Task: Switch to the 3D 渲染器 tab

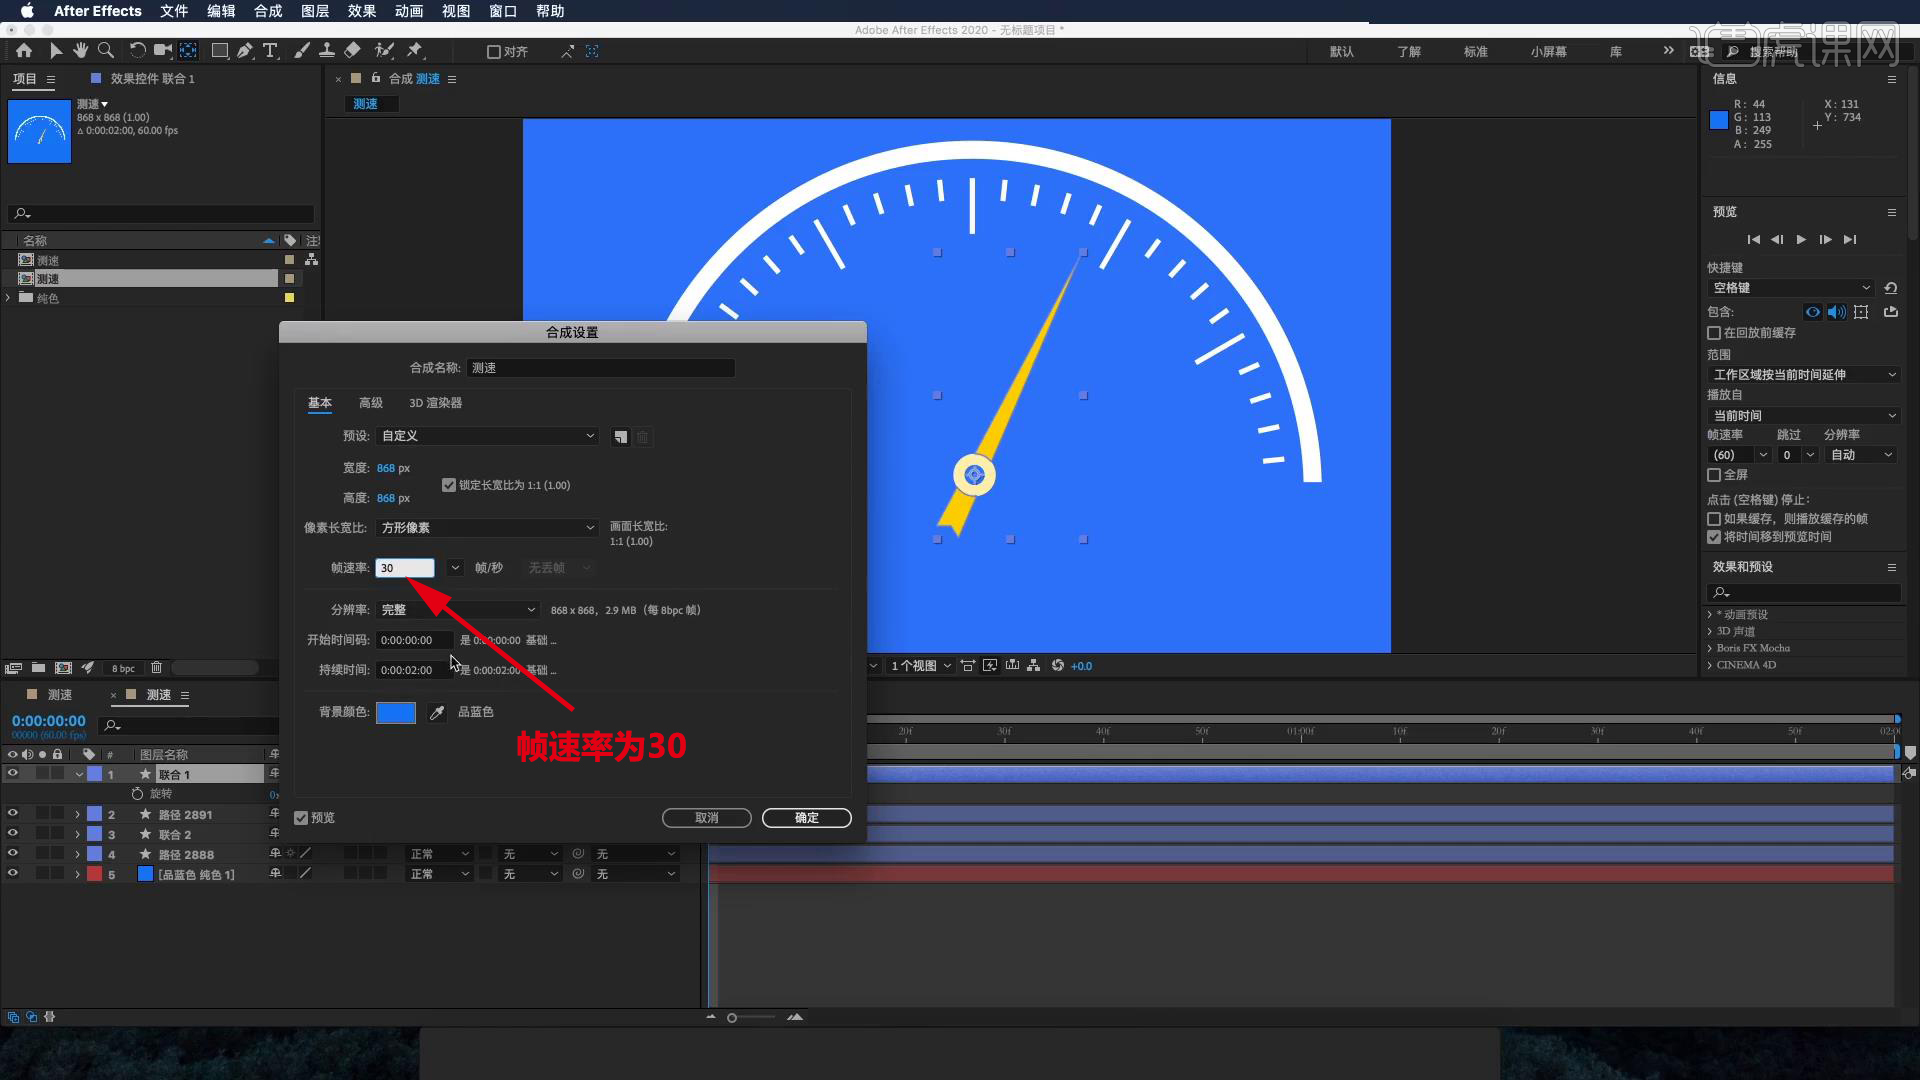Action: click(436, 403)
